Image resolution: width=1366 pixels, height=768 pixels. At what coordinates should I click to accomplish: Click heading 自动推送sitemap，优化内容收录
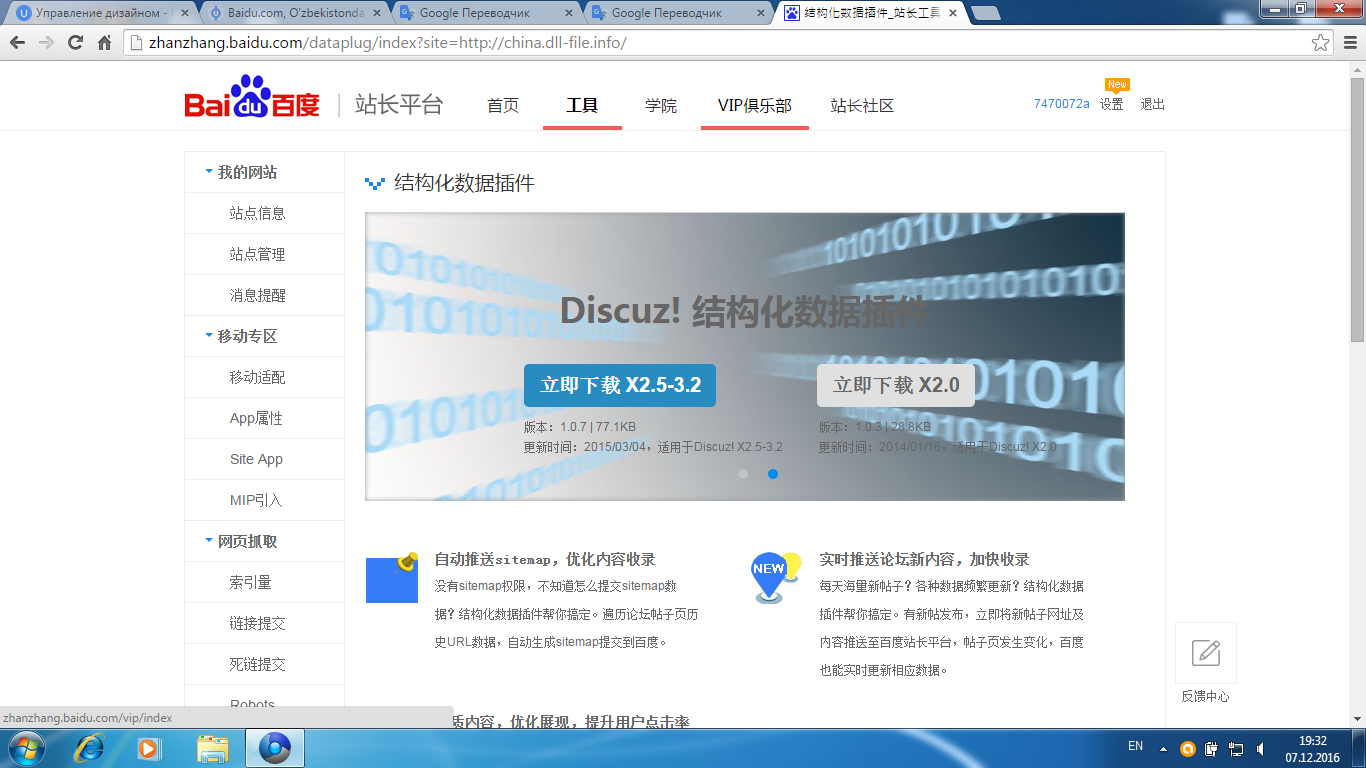click(x=545, y=559)
